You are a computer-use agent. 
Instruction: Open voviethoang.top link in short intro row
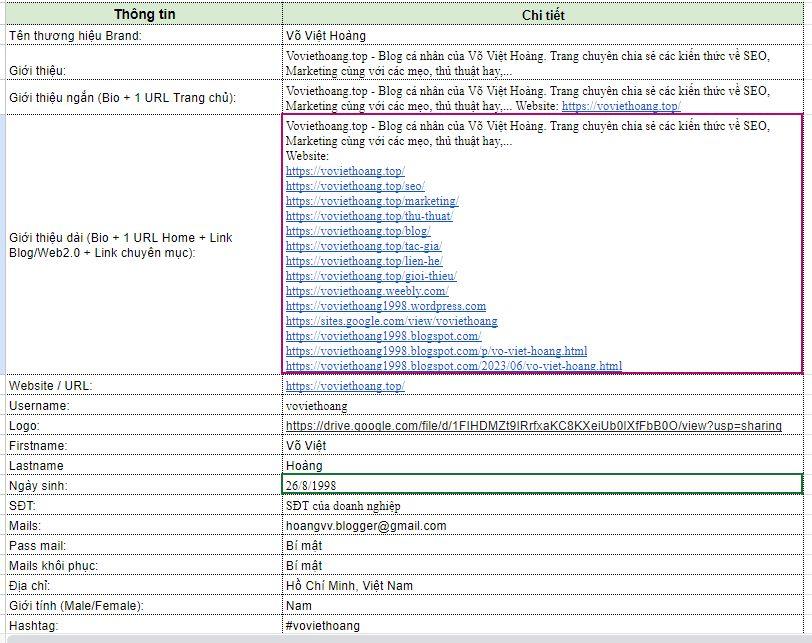[x=621, y=106]
